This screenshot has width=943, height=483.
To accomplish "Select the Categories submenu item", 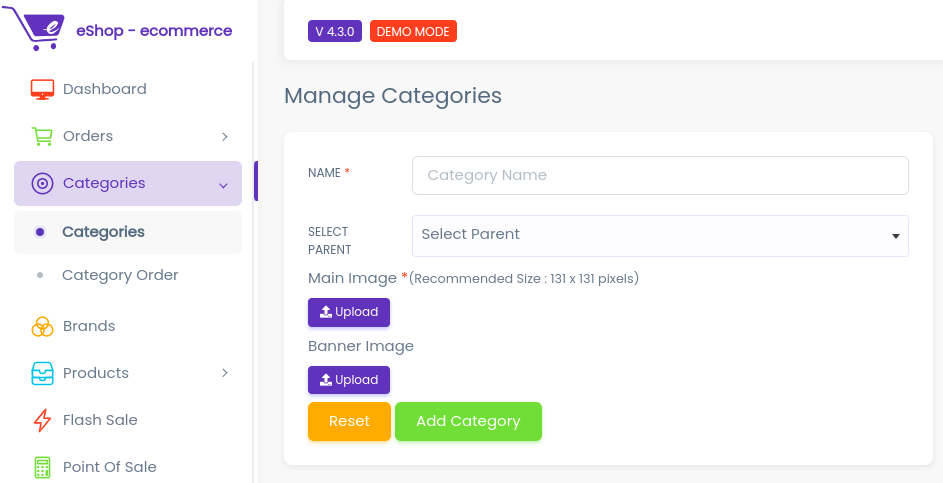I will (x=103, y=232).
